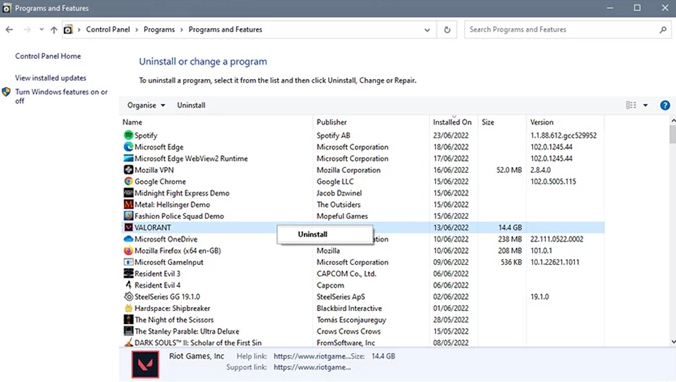The height and width of the screenshot is (382, 676).
Task: Open Turn Windows features on or off
Action: pos(61,96)
